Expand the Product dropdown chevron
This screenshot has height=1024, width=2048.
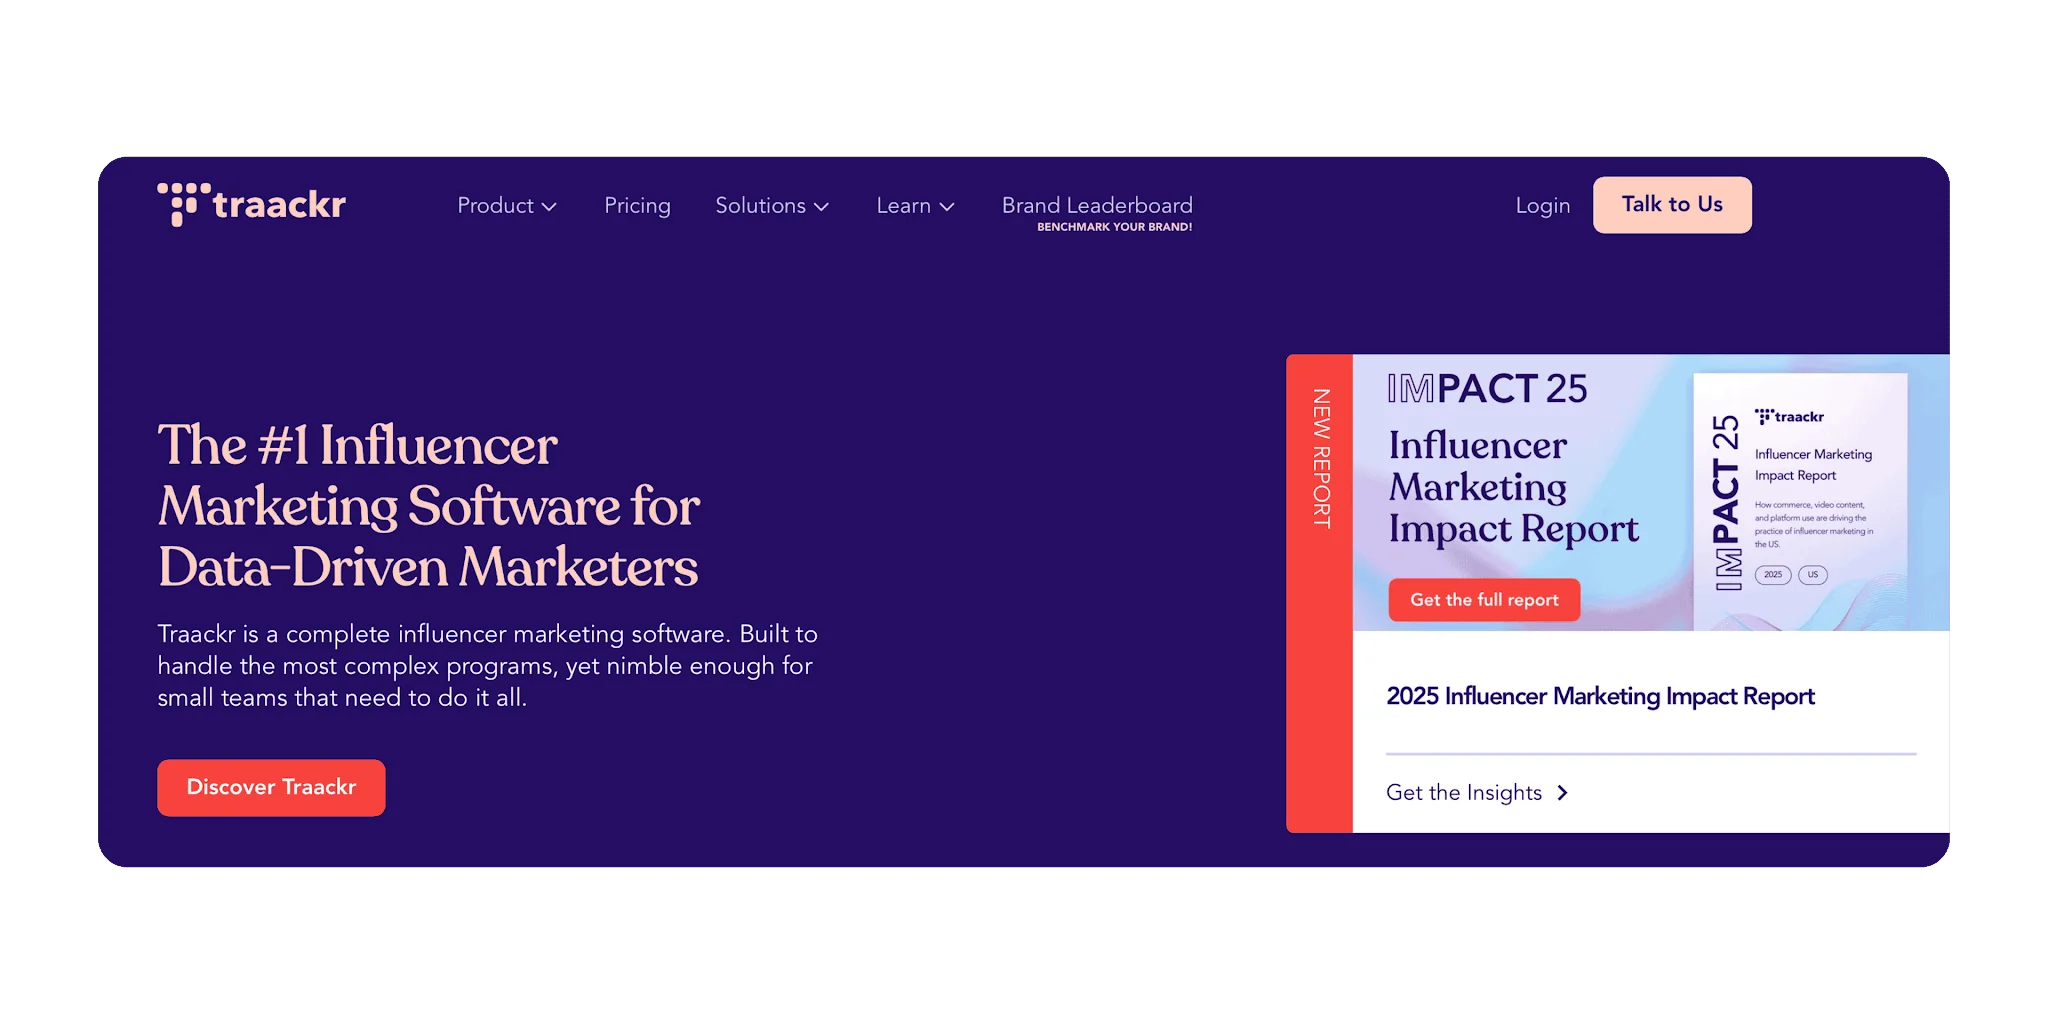[x=549, y=207]
